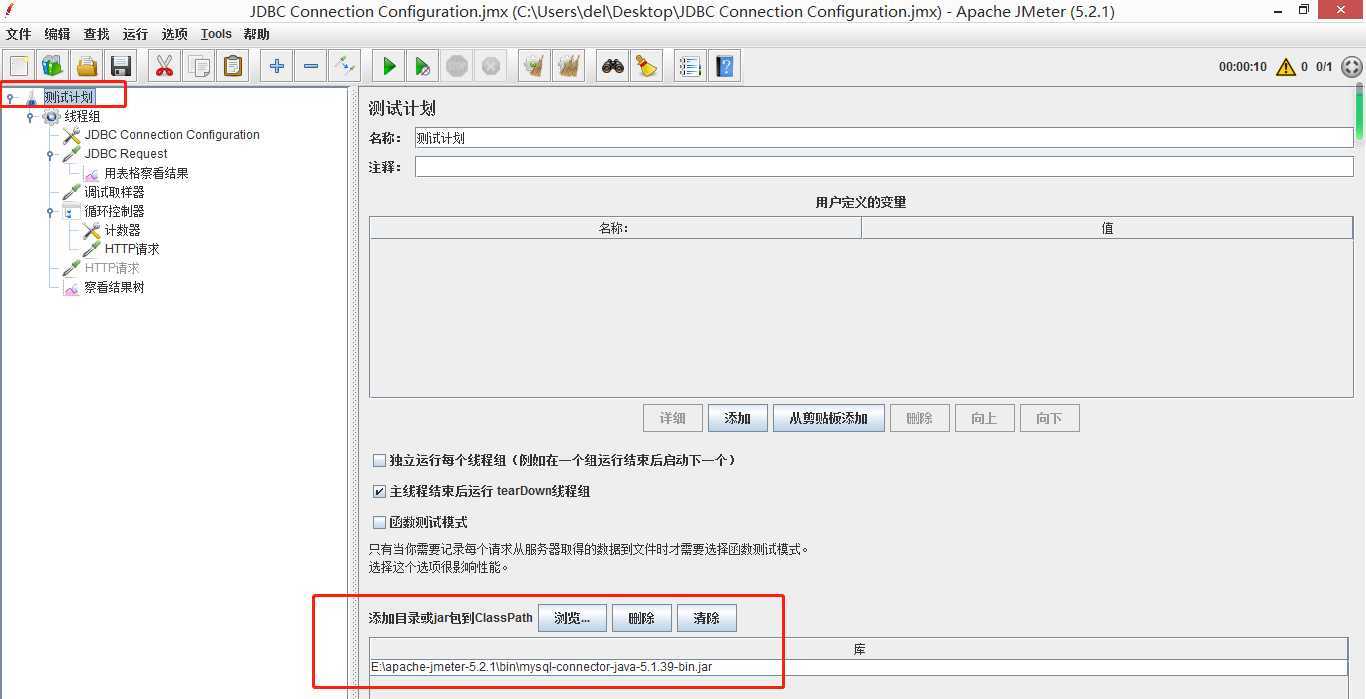1366x699 pixels.
Task: Clear all results with double broom icon
Action: point(569,66)
